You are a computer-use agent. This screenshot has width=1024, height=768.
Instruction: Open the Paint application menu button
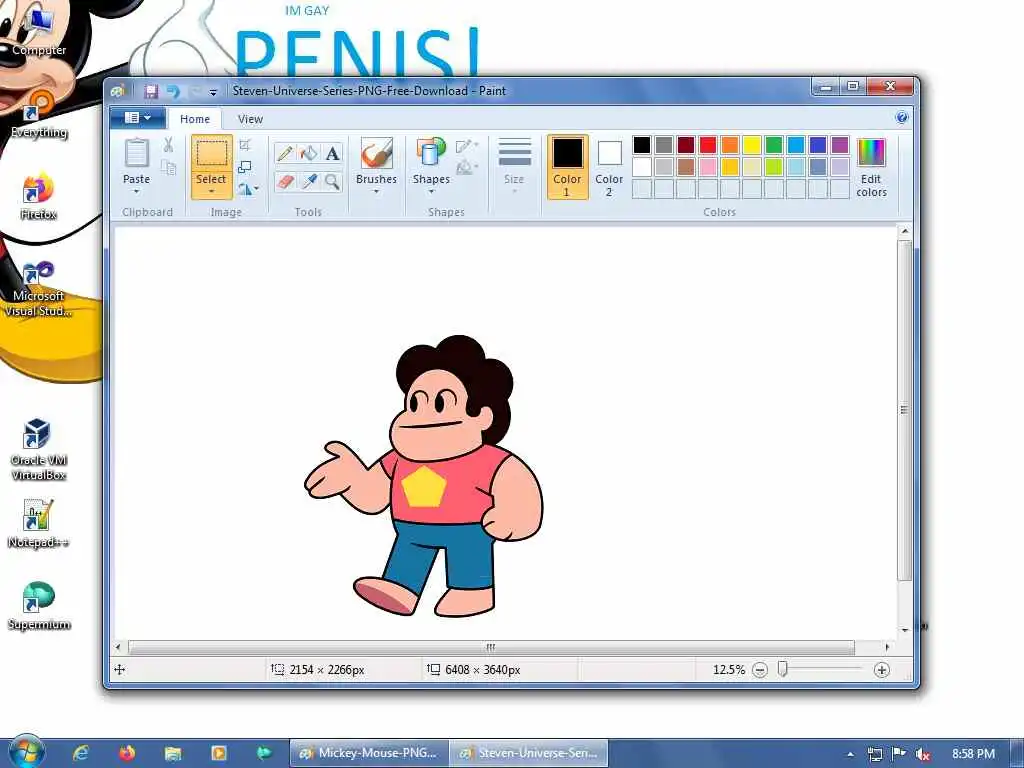(137, 118)
